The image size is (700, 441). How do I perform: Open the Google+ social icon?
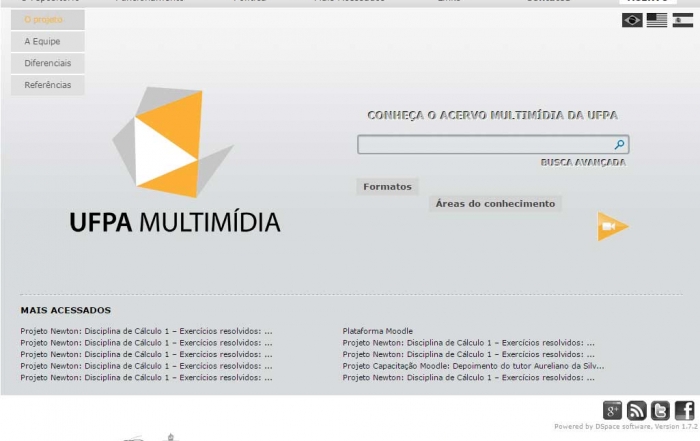(612, 410)
